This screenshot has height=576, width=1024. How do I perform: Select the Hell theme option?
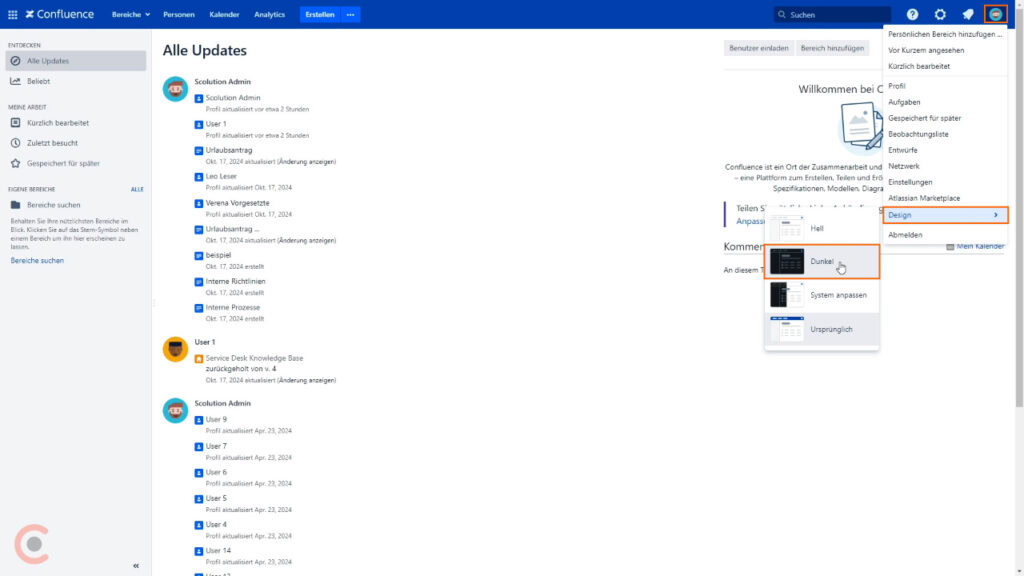pos(820,227)
